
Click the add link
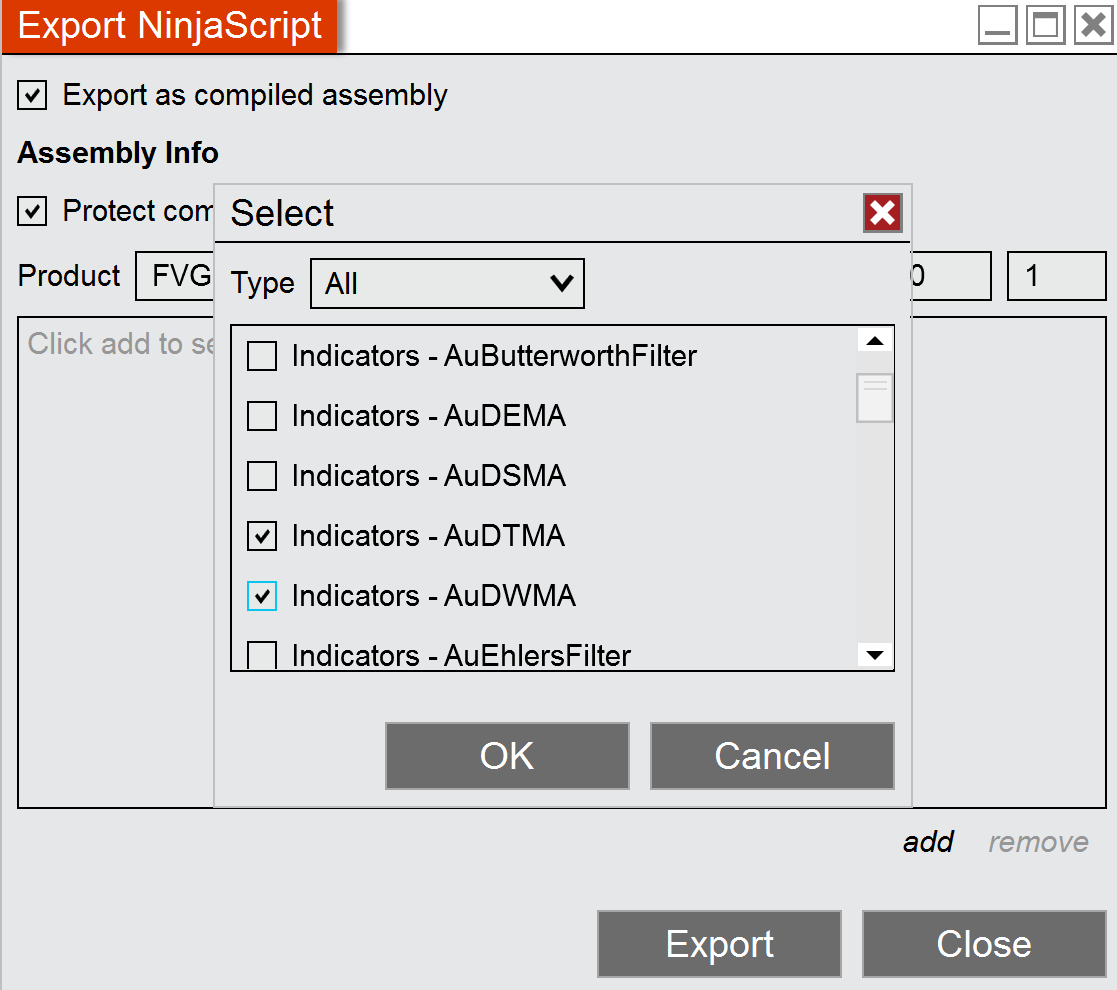click(928, 842)
